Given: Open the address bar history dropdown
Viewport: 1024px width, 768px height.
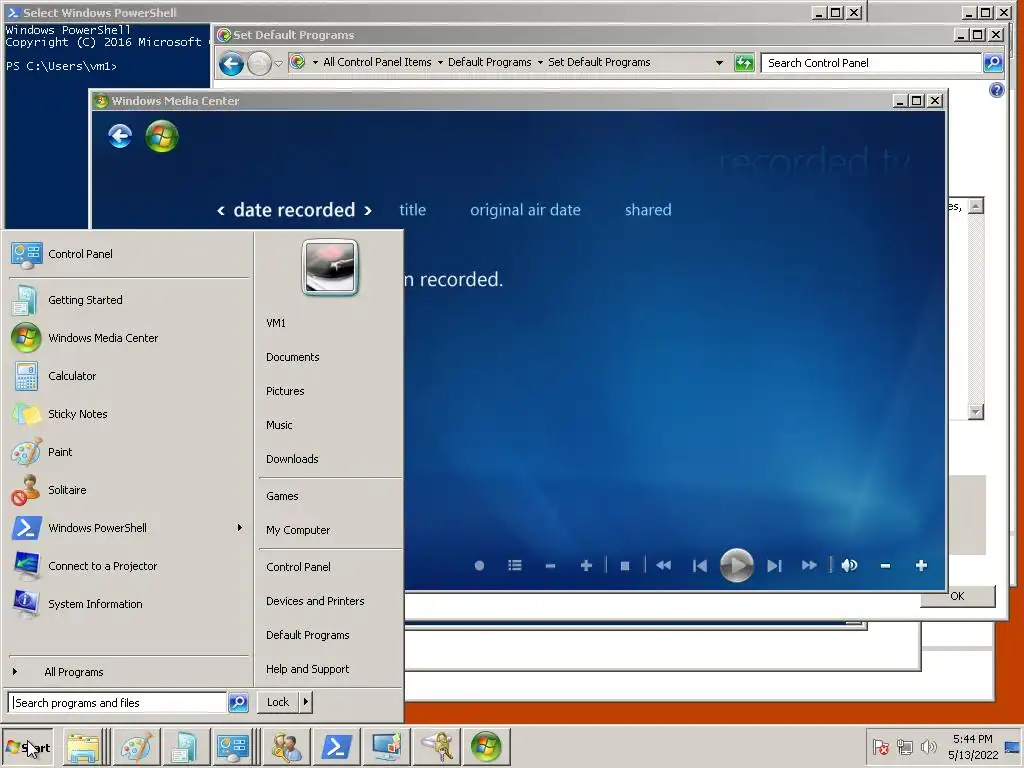Looking at the screenshot, I should coord(719,63).
